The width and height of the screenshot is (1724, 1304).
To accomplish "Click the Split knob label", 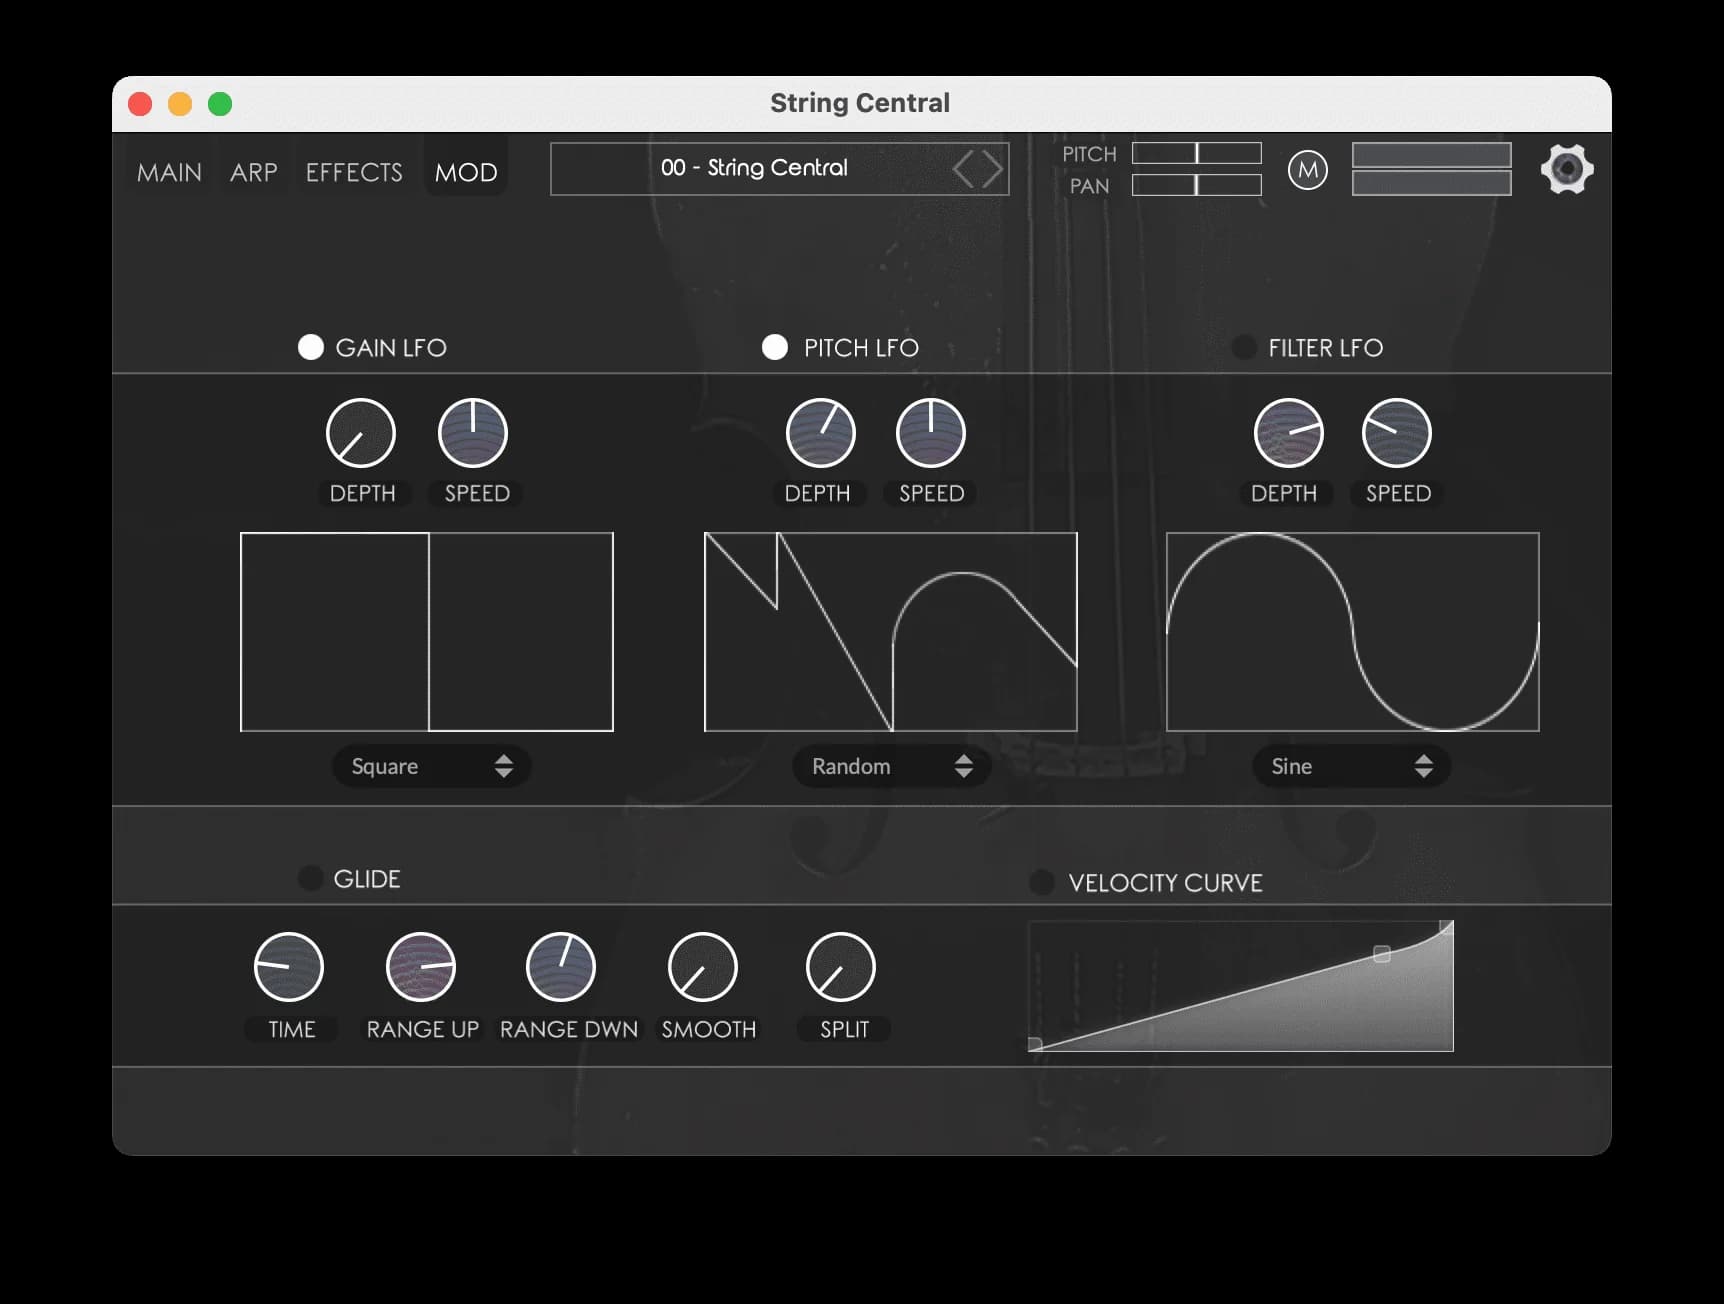I will tap(842, 1027).
